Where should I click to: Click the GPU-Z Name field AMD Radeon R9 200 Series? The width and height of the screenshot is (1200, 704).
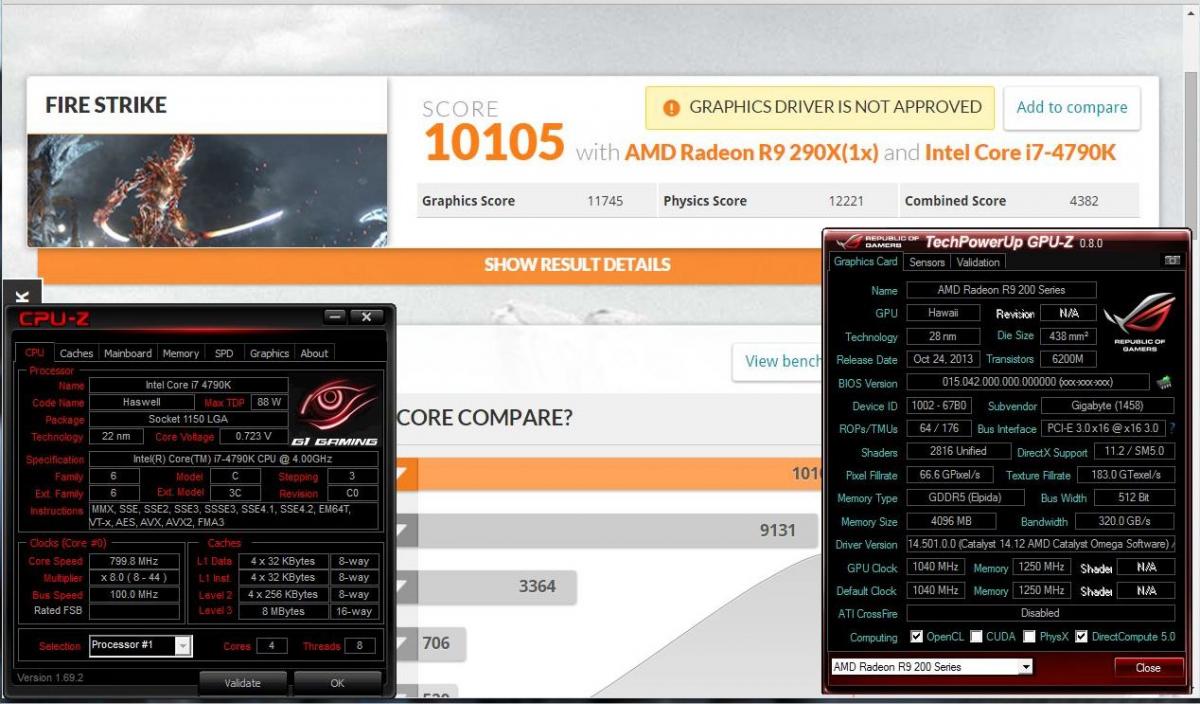click(x=1001, y=290)
